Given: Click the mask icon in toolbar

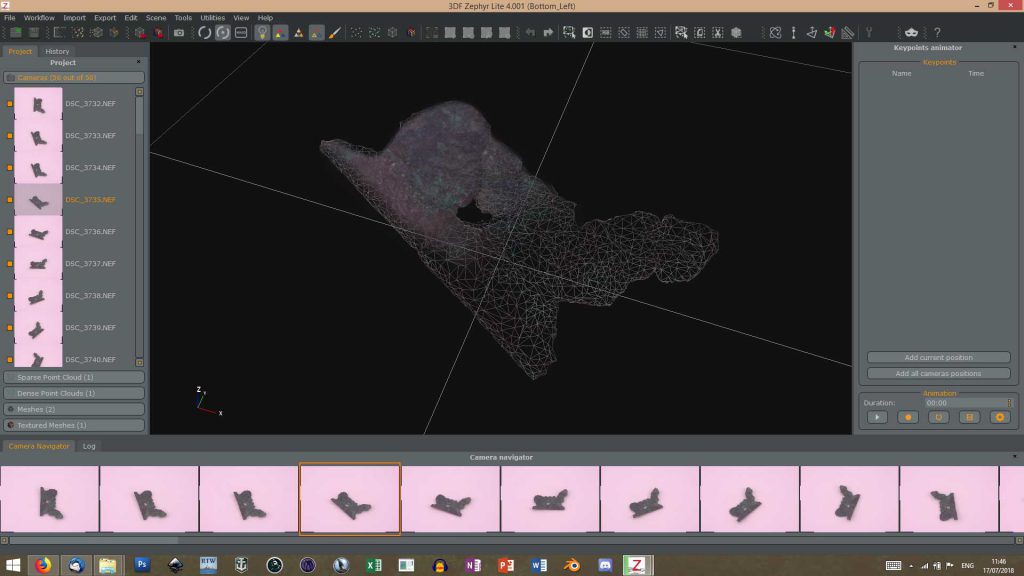Looking at the screenshot, I should point(911,33).
